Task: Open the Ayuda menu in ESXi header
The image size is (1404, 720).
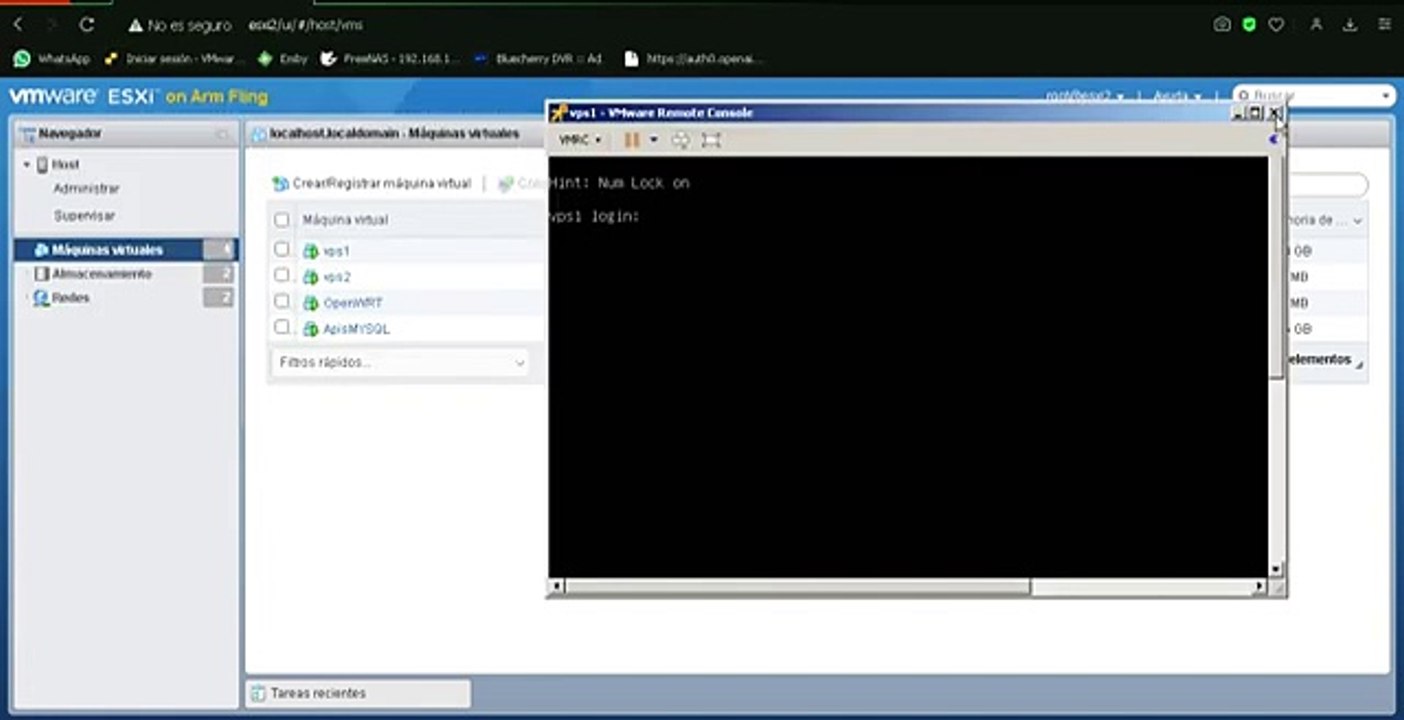Action: (x=1178, y=96)
